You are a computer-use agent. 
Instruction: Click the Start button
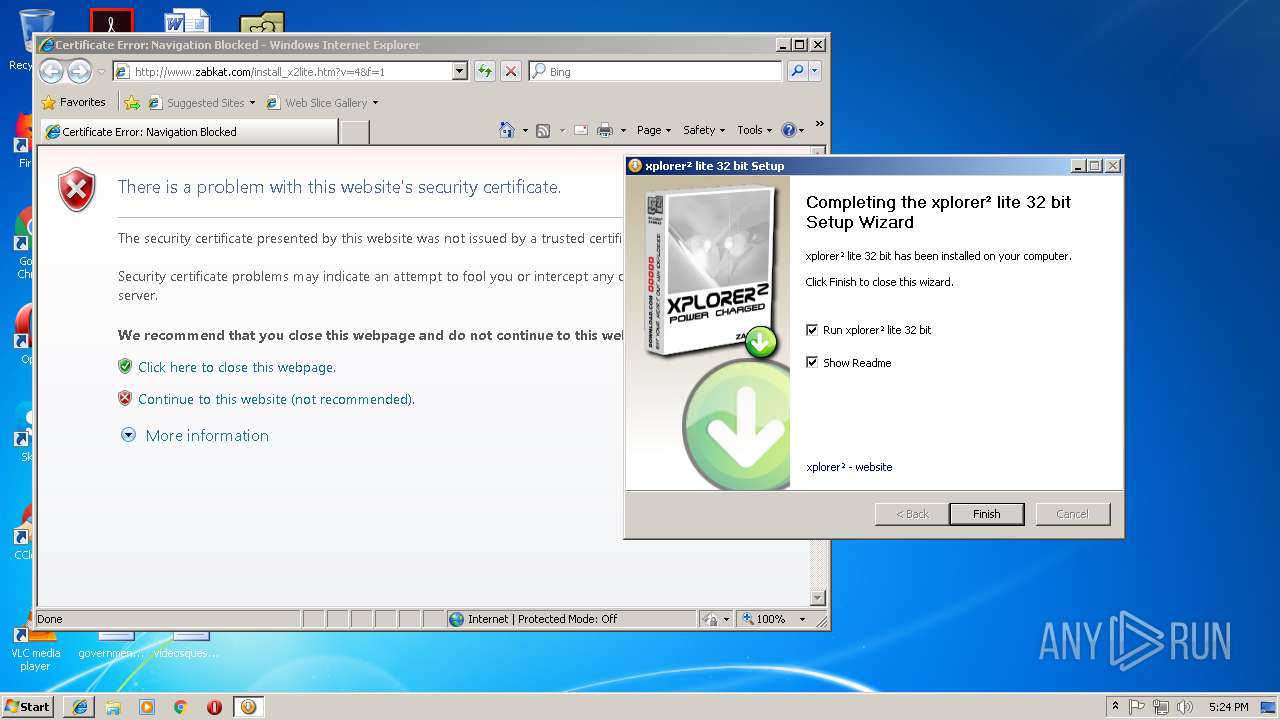coord(28,706)
